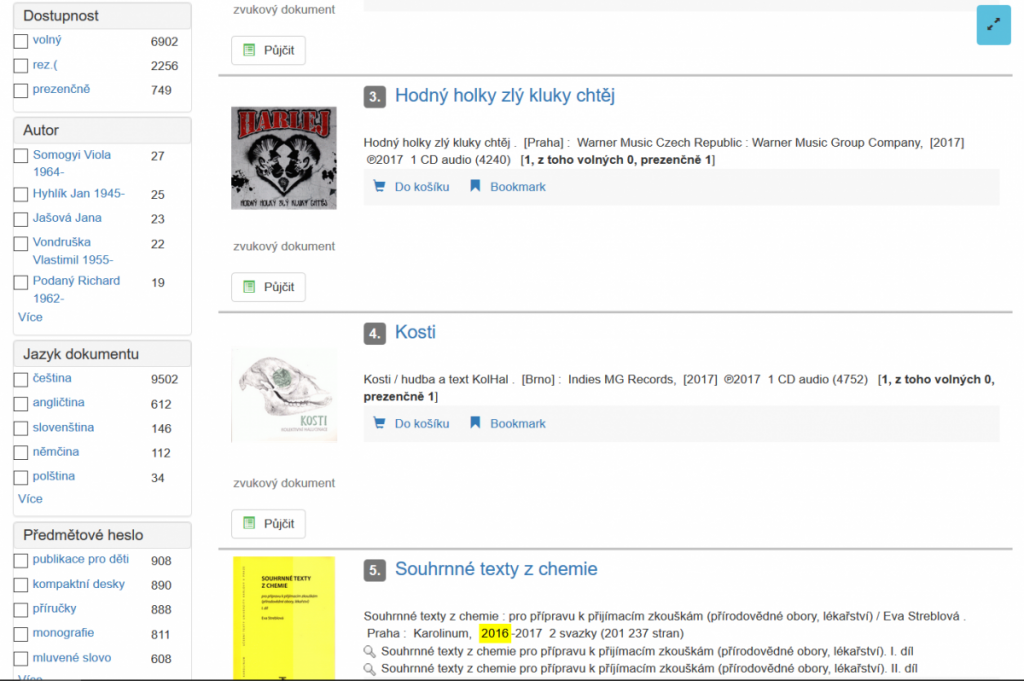Expand more authors with Více

pyautogui.click(x=30, y=317)
